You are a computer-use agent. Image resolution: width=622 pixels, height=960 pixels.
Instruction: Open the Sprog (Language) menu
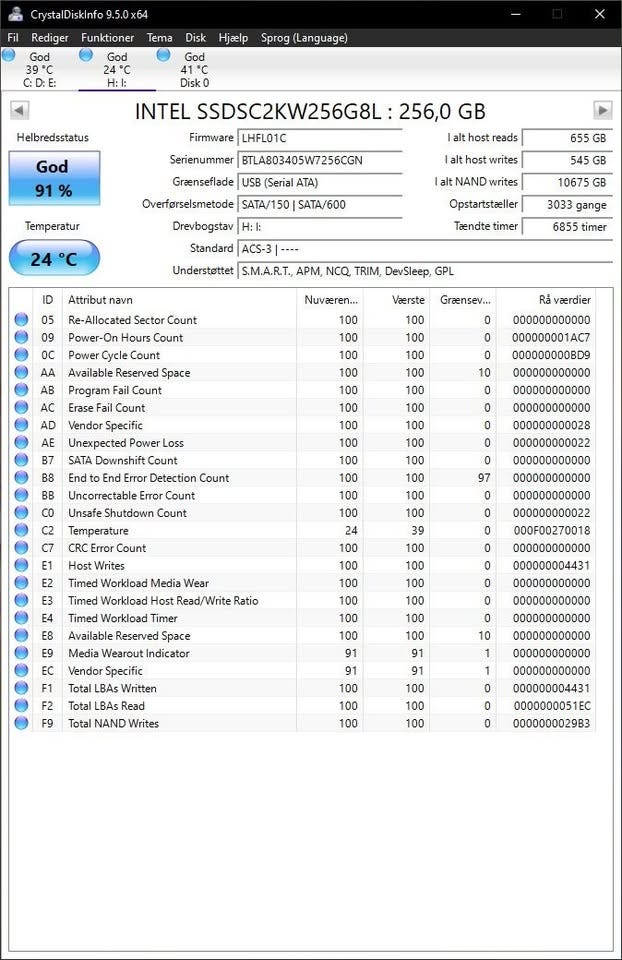304,38
